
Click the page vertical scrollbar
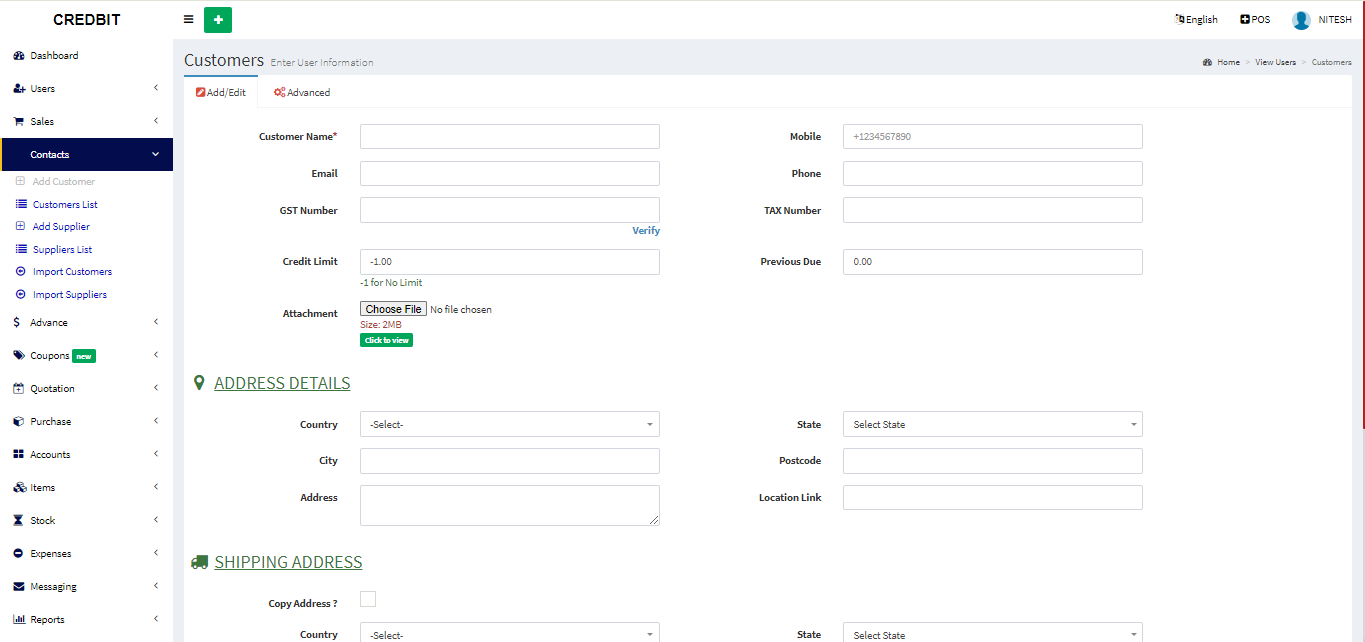[x=1361, y=215]
